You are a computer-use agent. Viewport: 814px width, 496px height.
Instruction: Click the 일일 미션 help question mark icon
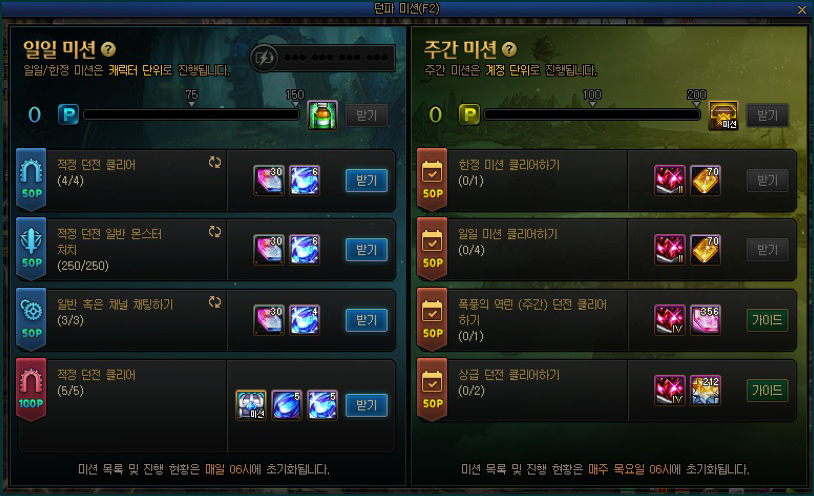pyautogui.click(x=108, y=49)
